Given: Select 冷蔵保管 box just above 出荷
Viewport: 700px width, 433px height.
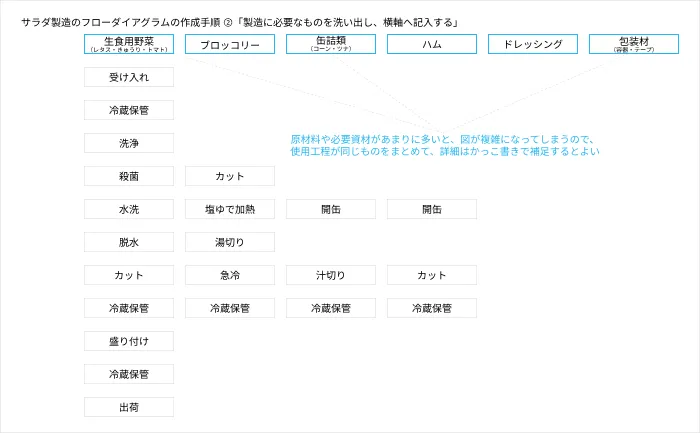Looking at the screenshot, I should [129, 374].
